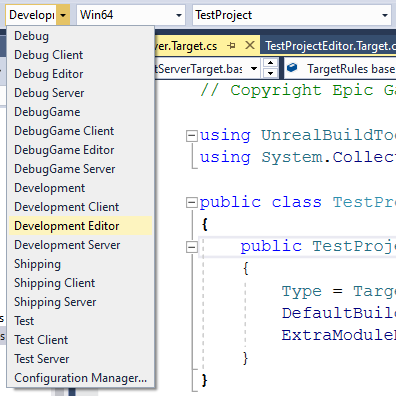Collapse the public class TestProject block
The height and width of the screenshot is (396, 396).
pyautogui.click(x=191, y=202)
